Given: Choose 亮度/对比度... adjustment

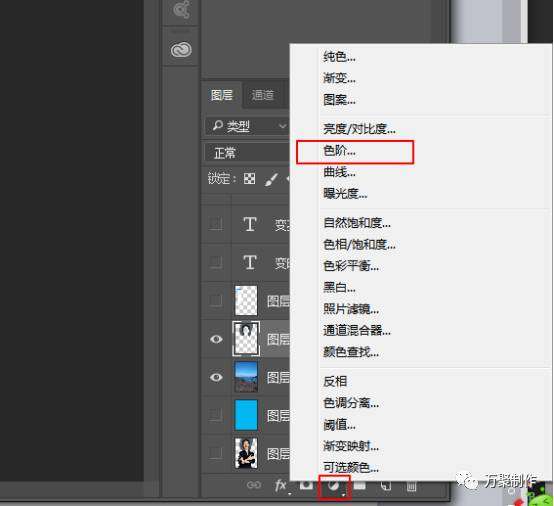Looking at the screenshot, I should 359,129.
